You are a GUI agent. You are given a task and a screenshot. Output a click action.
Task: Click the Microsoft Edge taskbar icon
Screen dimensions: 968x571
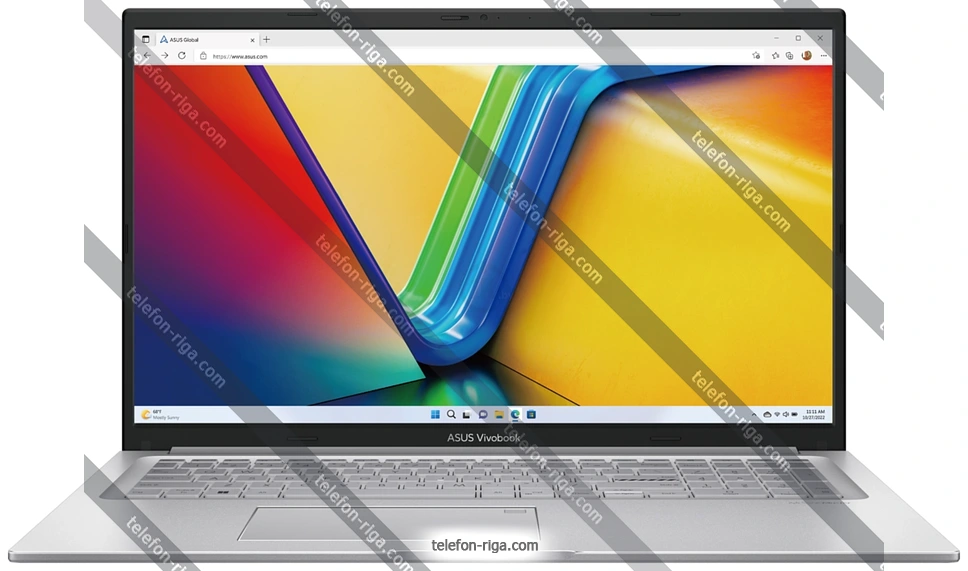tap(515, 413)
